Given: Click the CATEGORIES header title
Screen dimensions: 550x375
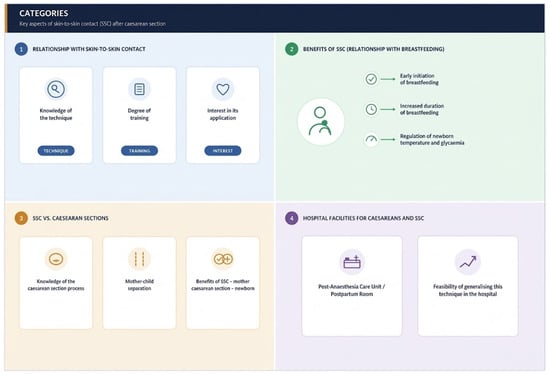Looking at the screenshot, I should click(44, 13).
